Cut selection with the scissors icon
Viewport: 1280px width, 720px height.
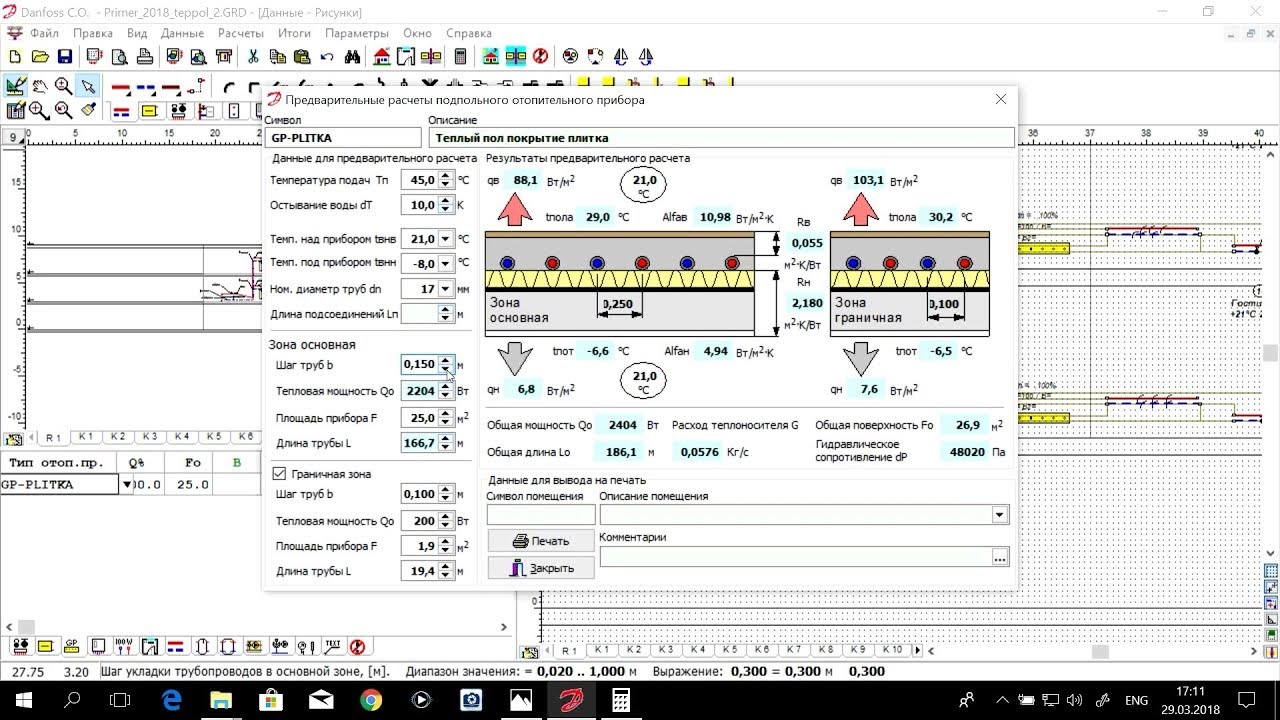253,57
